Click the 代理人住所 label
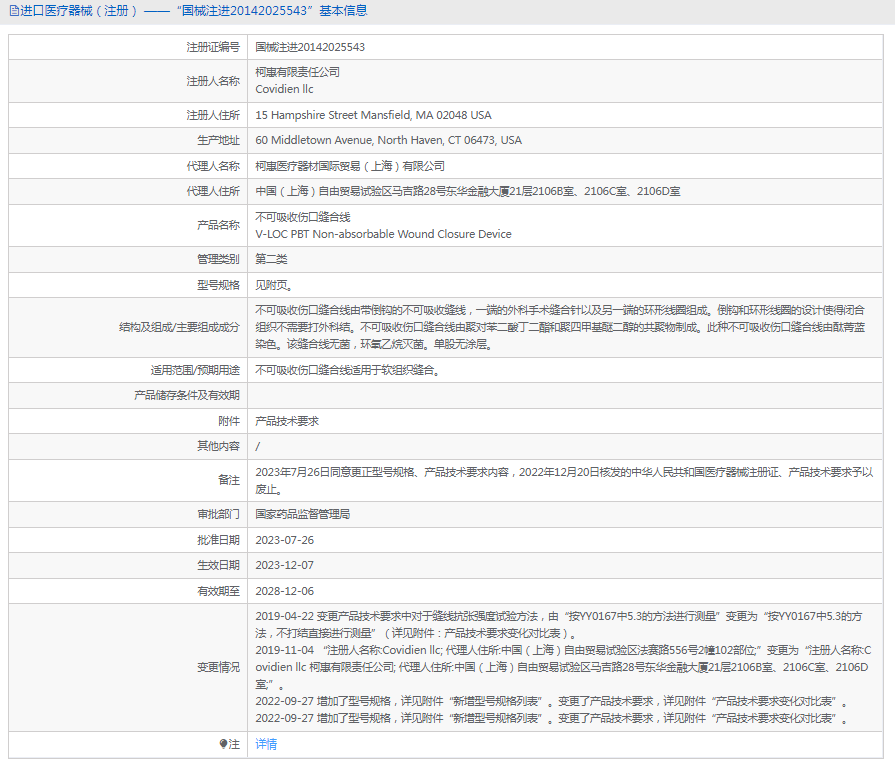Viewport: 895px width, 767px height. point(213,191)
